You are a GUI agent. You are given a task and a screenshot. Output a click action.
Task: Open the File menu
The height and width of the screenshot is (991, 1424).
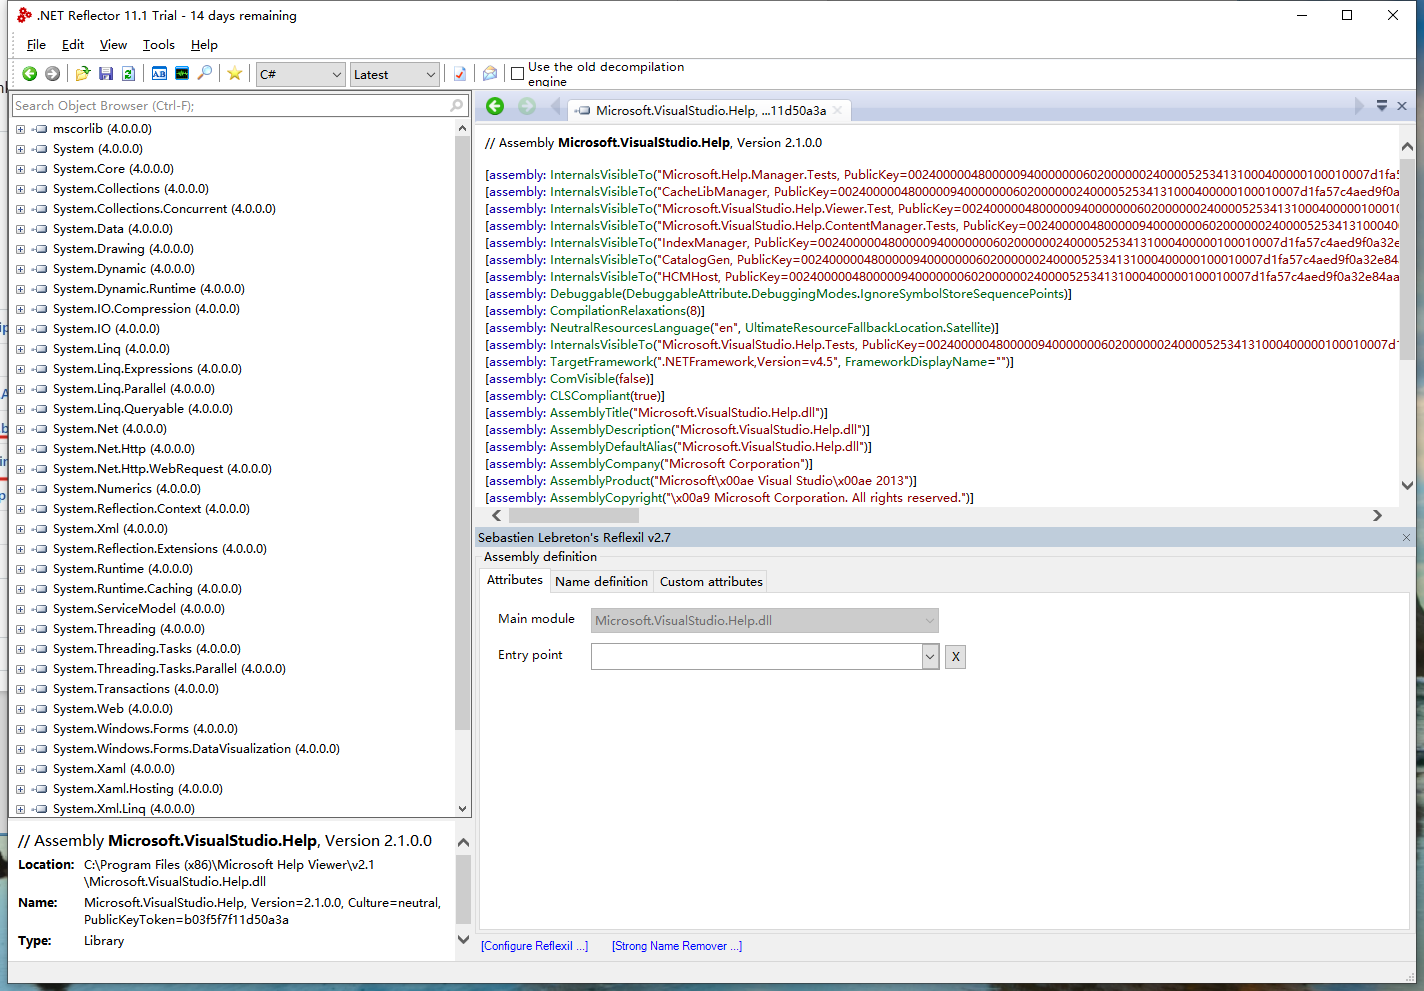(x=36, y=45)
